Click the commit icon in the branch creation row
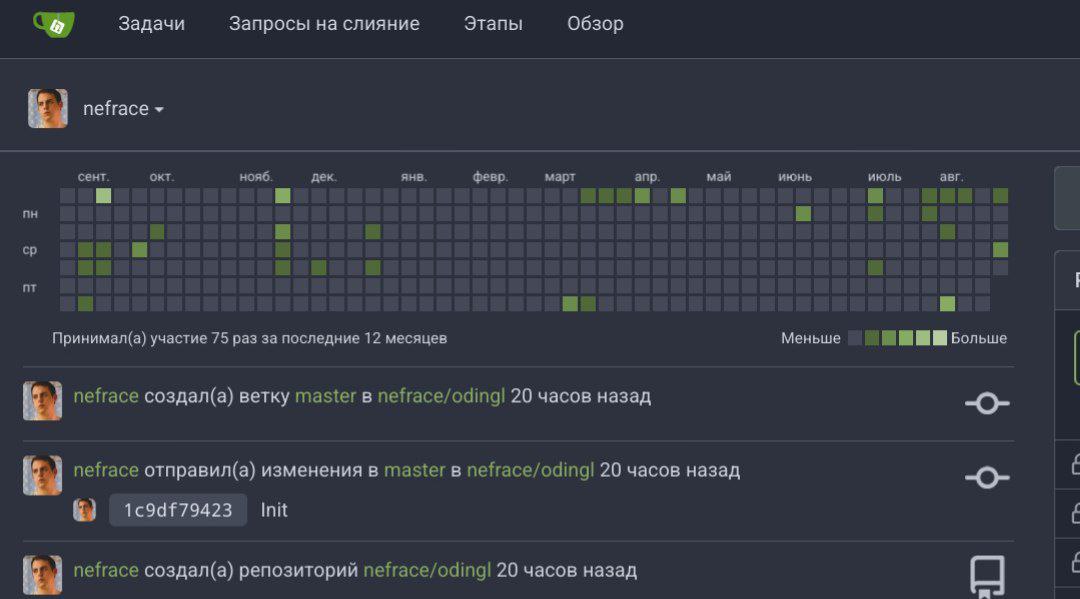 click(x=987, y=403)
